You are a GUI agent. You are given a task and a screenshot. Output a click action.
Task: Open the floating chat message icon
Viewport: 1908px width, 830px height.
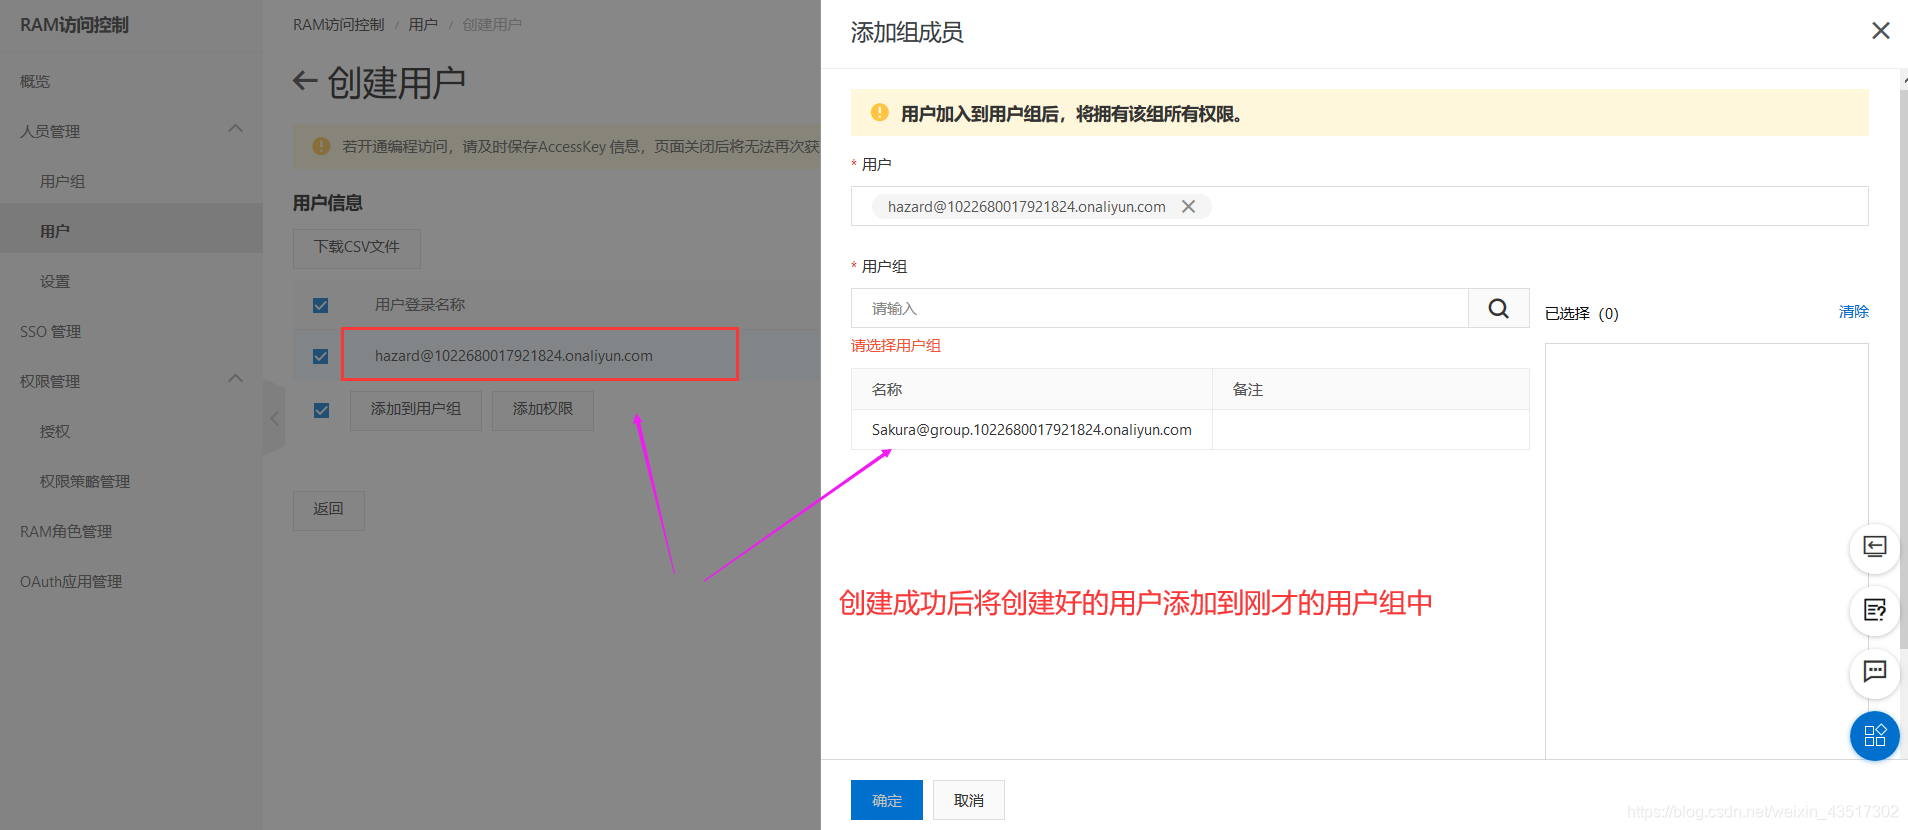[1874, 672]
